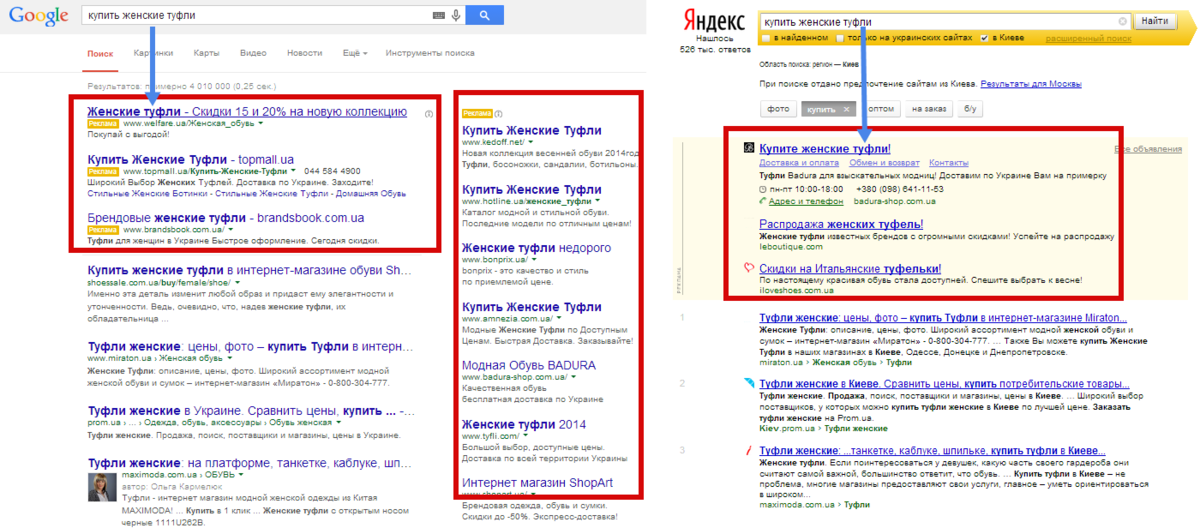The height and width of the screenshot is (528, 1200).
Task: Expand arrow next to www.miraton.ua URL
Action: [x=229, y=357]
